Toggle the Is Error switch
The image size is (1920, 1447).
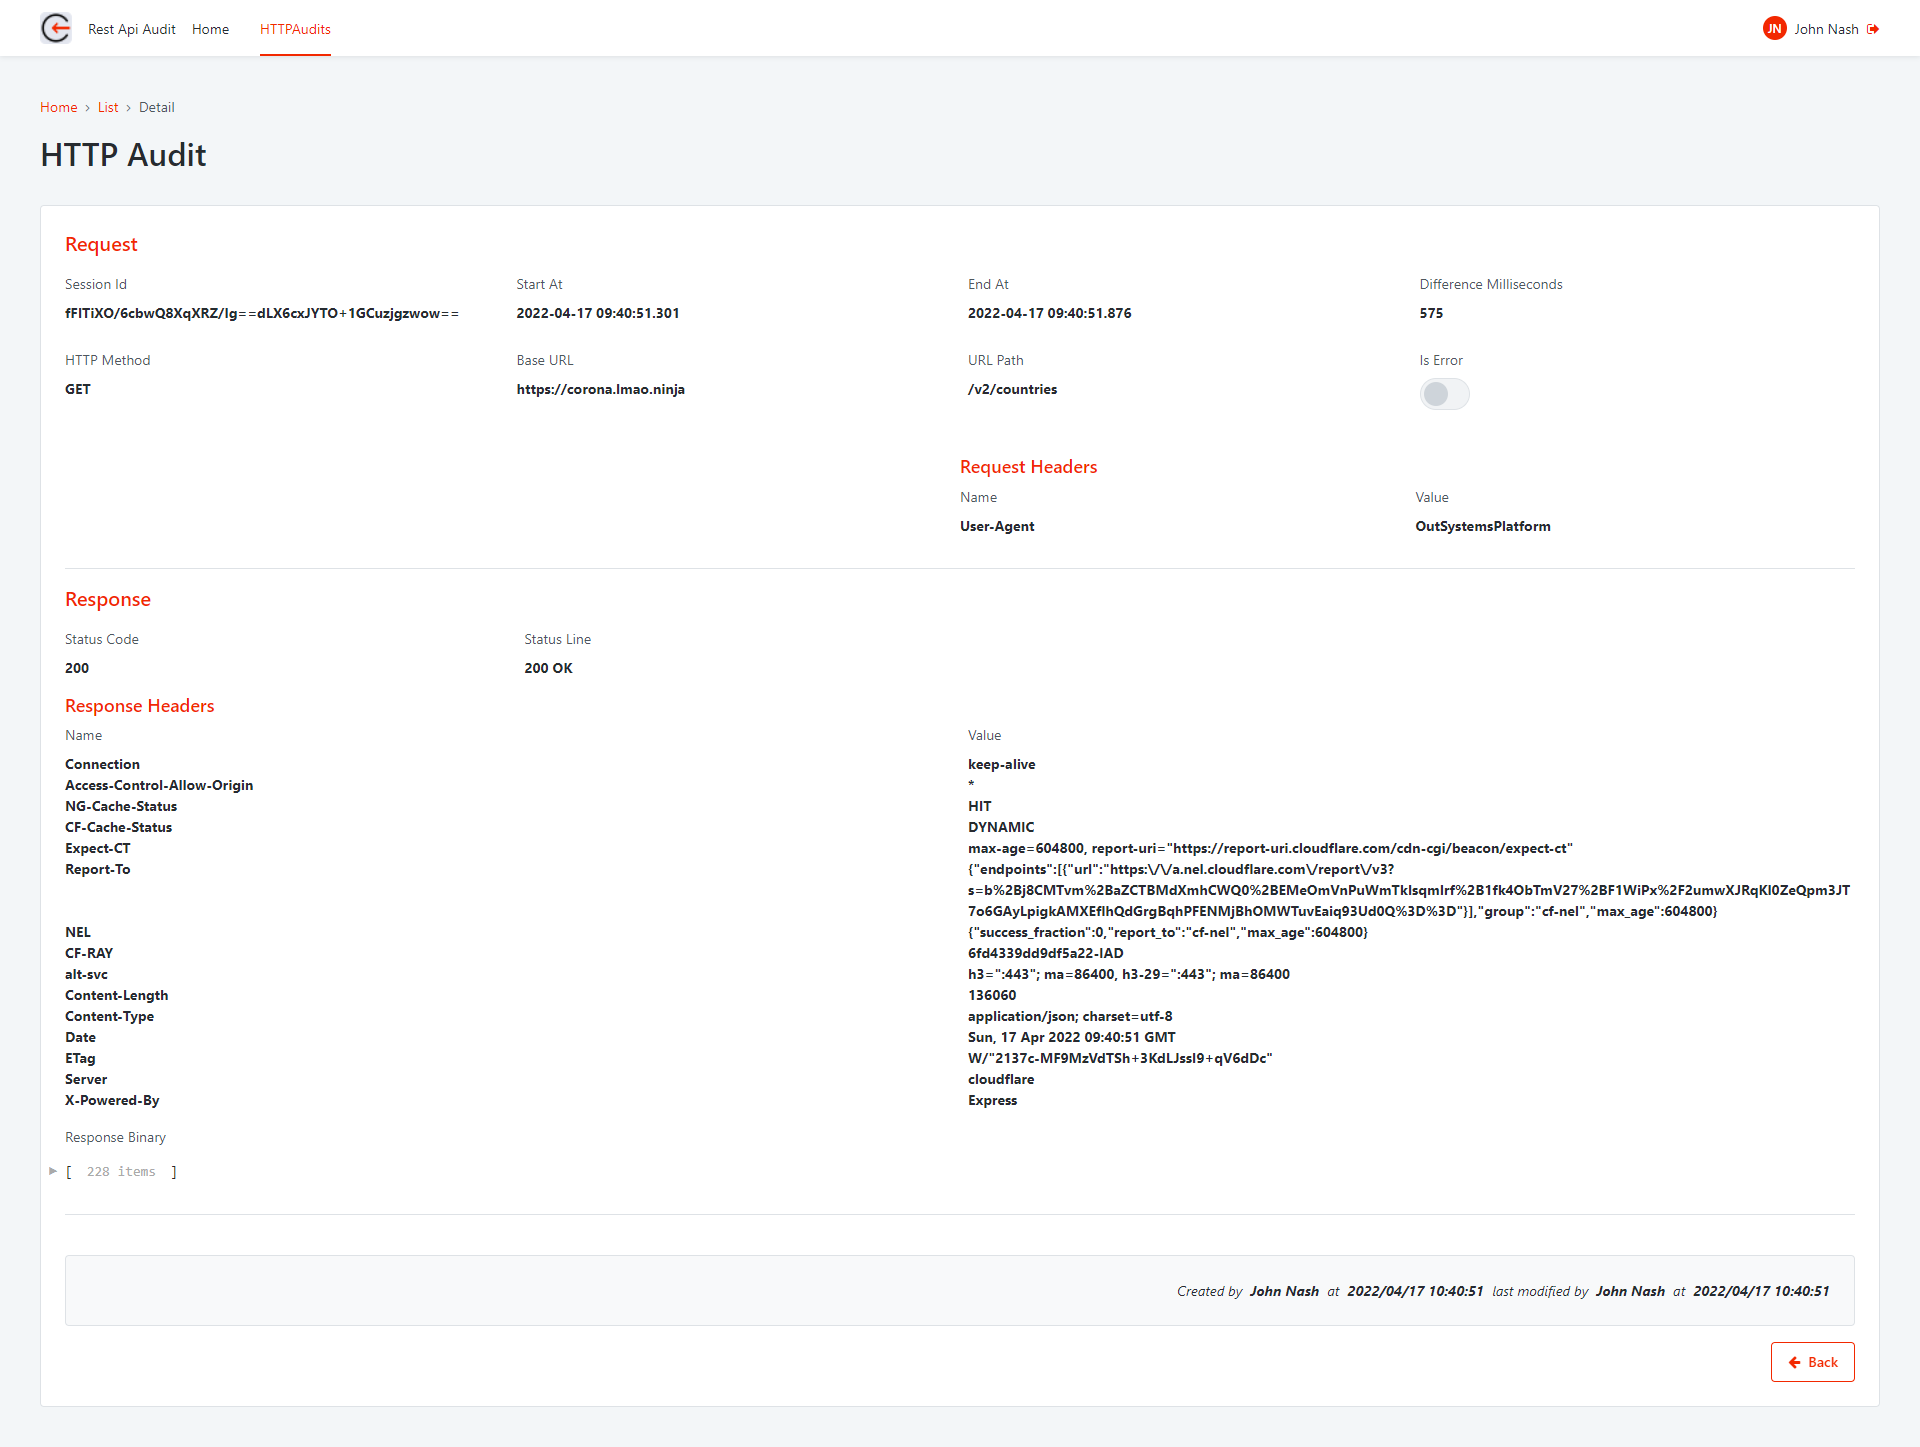pos(1444,394)
